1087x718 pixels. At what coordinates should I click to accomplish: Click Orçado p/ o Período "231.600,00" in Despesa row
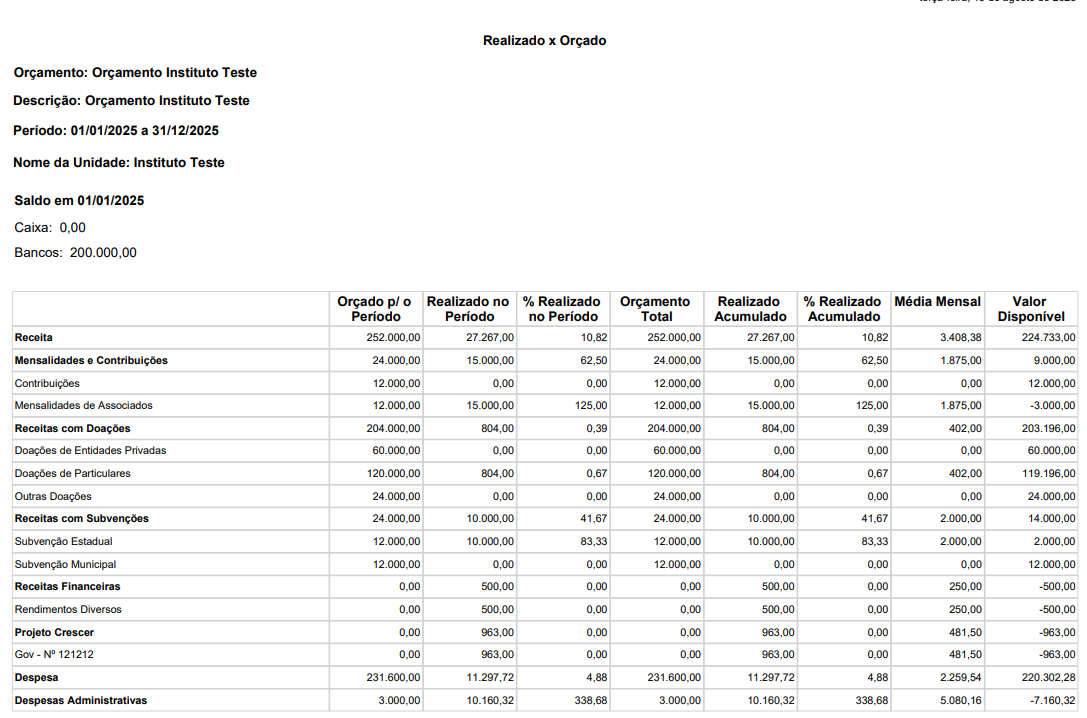[x=393, y=677]
